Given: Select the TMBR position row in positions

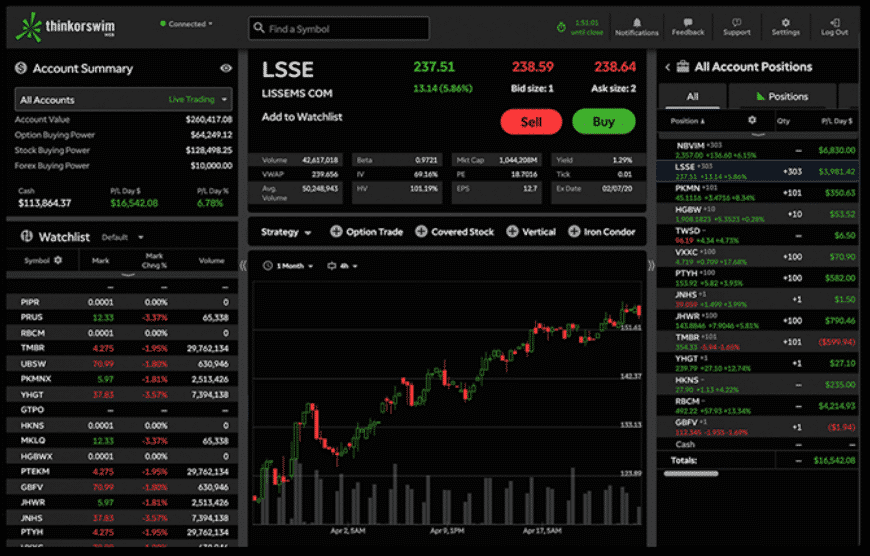Looking at the screenshot, I should (757, 342).
